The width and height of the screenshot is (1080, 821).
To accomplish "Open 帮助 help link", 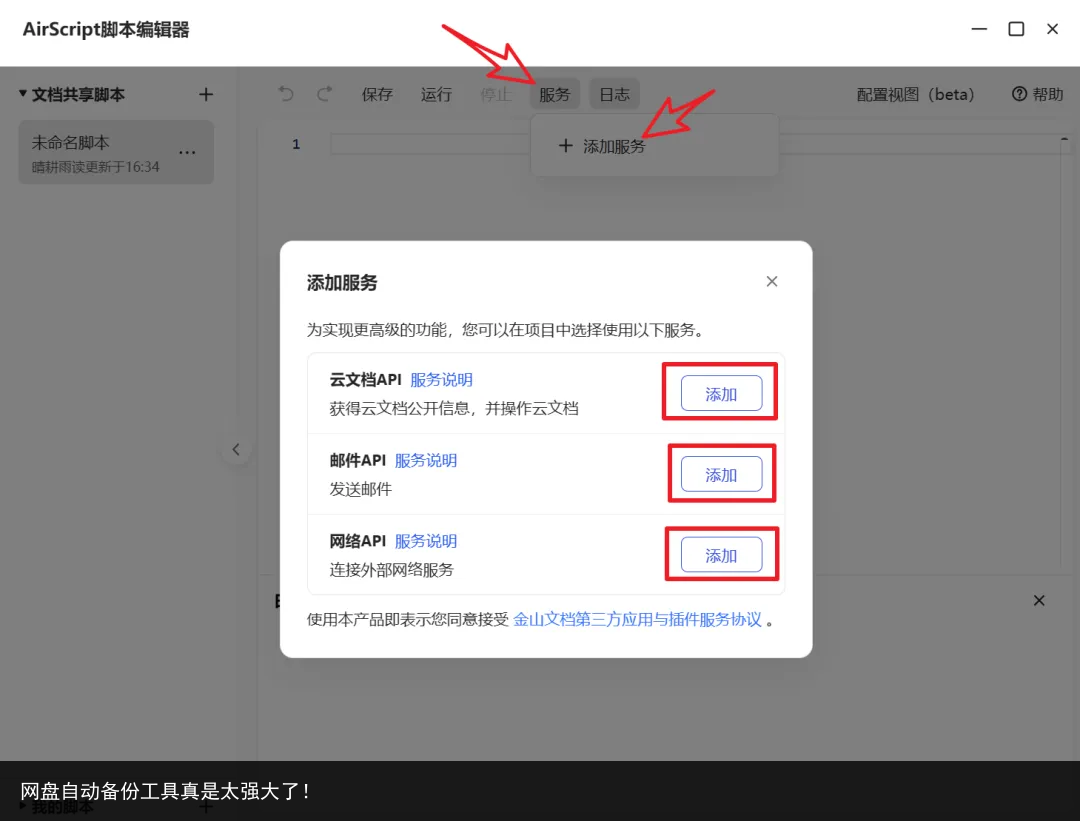I will pyautogui.click(x=1037, y=94).
